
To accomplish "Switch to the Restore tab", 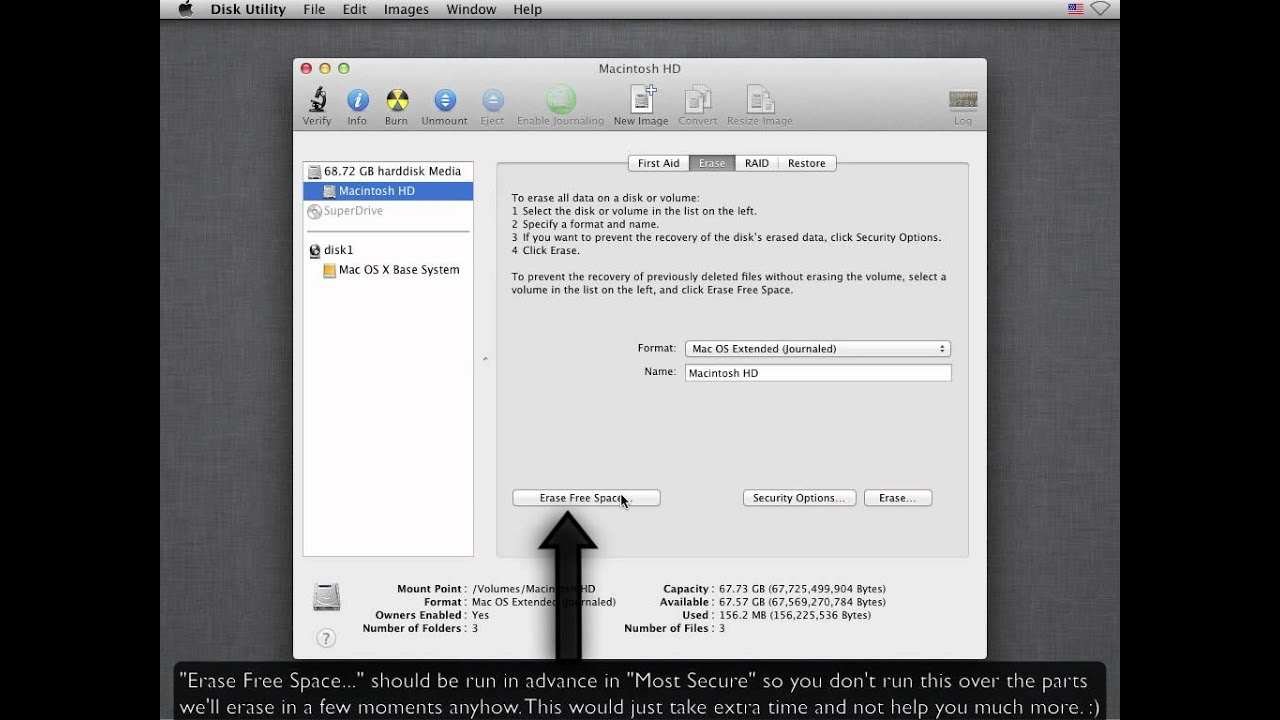I will click(807, 163).
